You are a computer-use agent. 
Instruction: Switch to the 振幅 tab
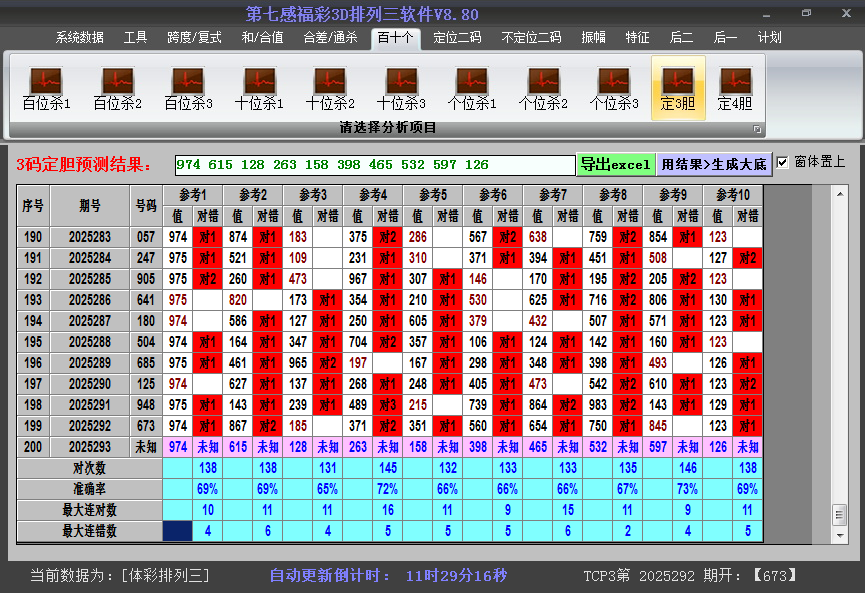coord(594,37)
